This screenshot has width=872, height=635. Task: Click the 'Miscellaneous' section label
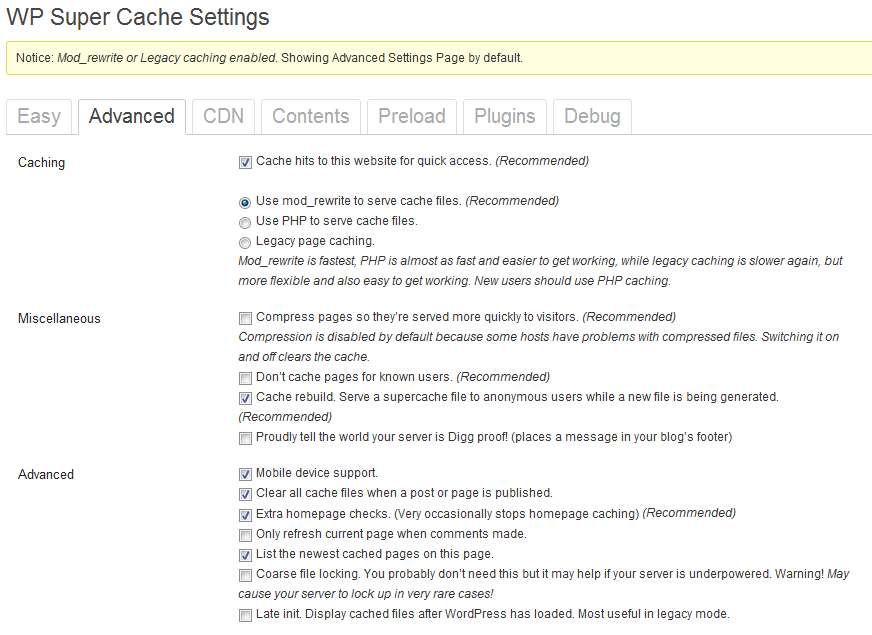click(59, 319)
